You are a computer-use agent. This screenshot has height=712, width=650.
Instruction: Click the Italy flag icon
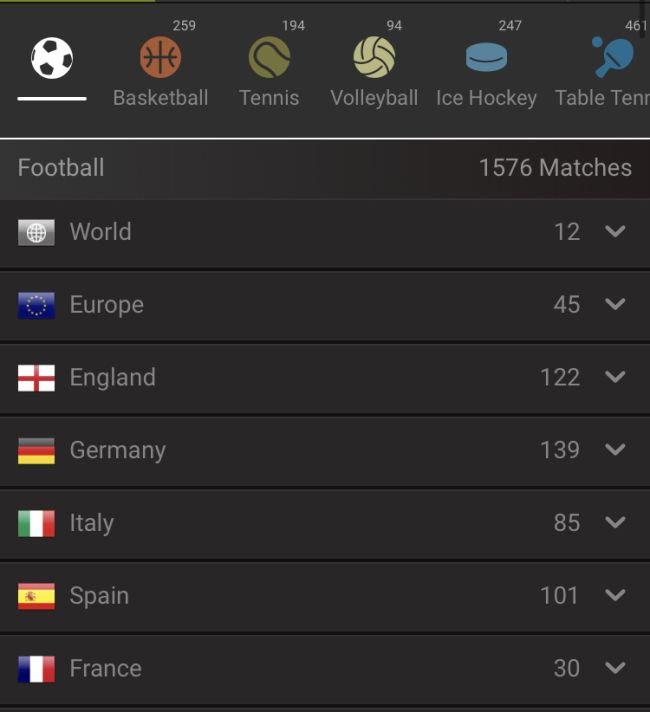(x=36, y=524)
